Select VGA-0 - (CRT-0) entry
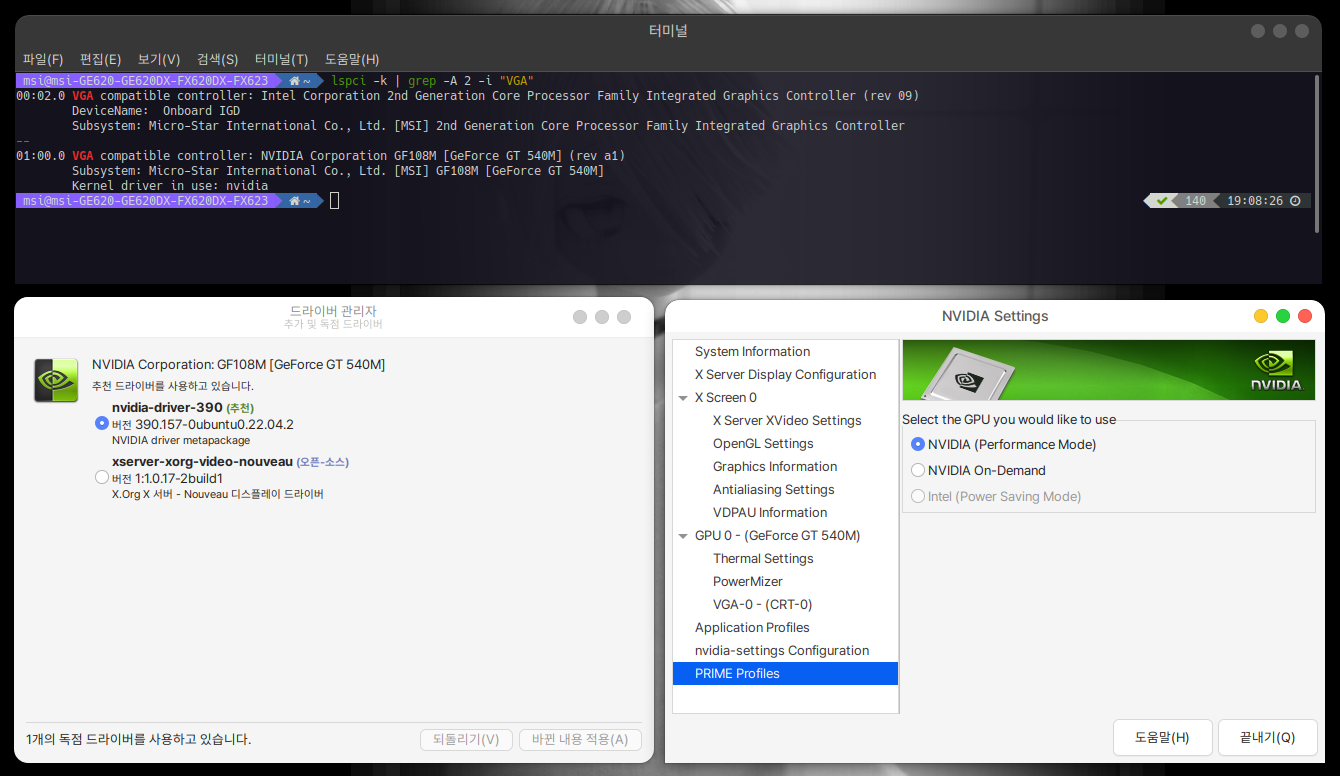Screen dimensions: 1340x776 pyautogui.click(x=762, y=605)
